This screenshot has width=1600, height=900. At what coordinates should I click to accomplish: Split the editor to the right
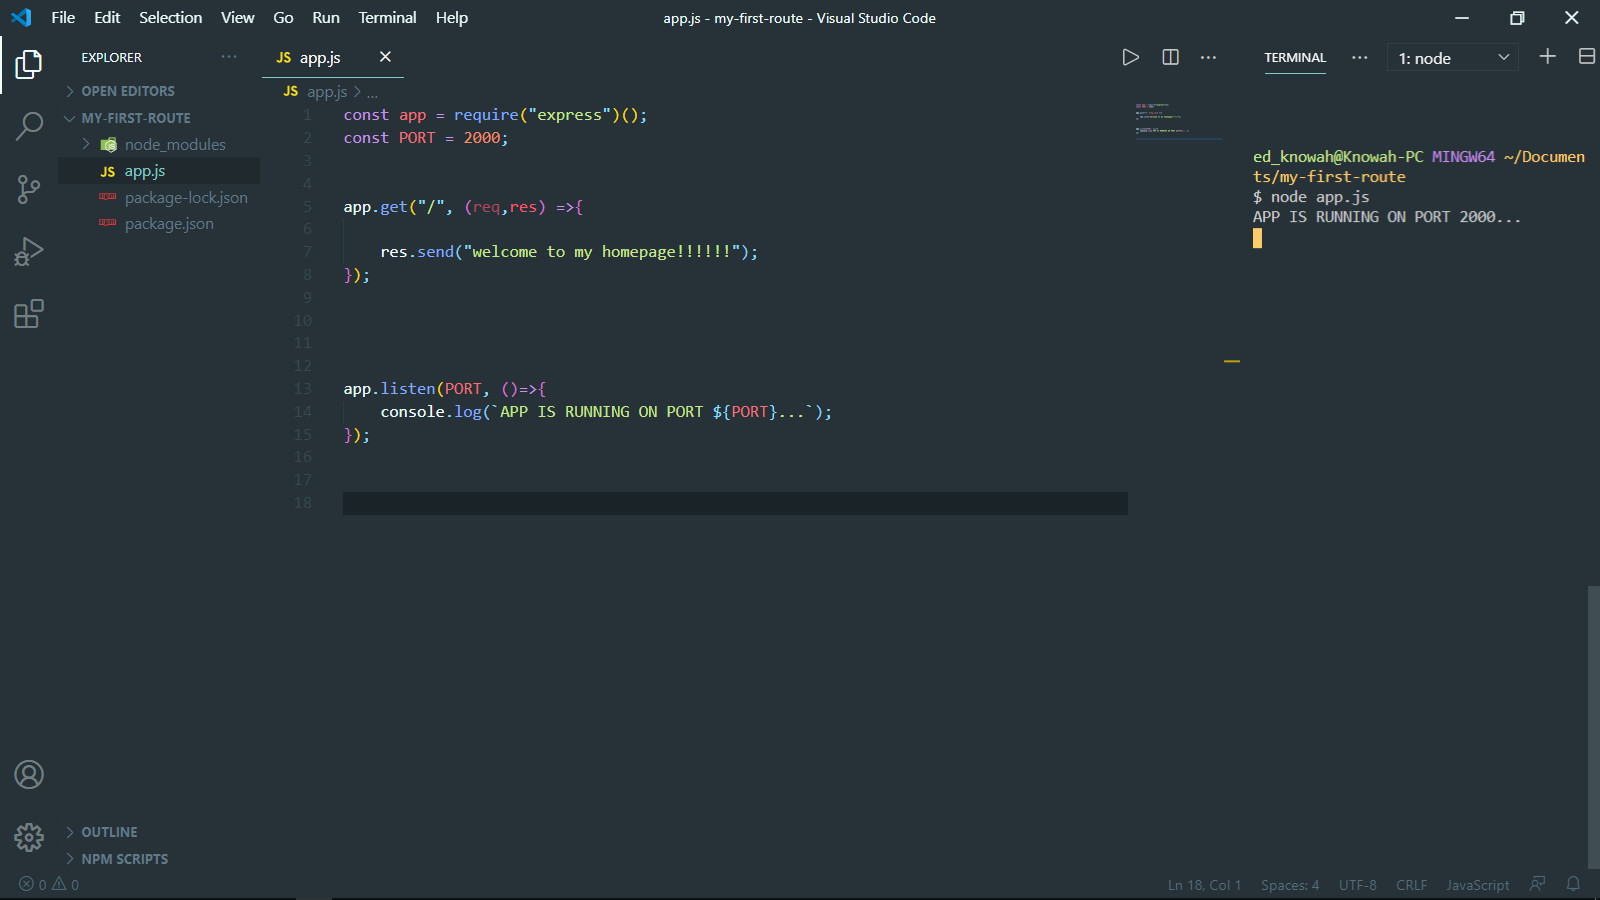point(1170,57)
